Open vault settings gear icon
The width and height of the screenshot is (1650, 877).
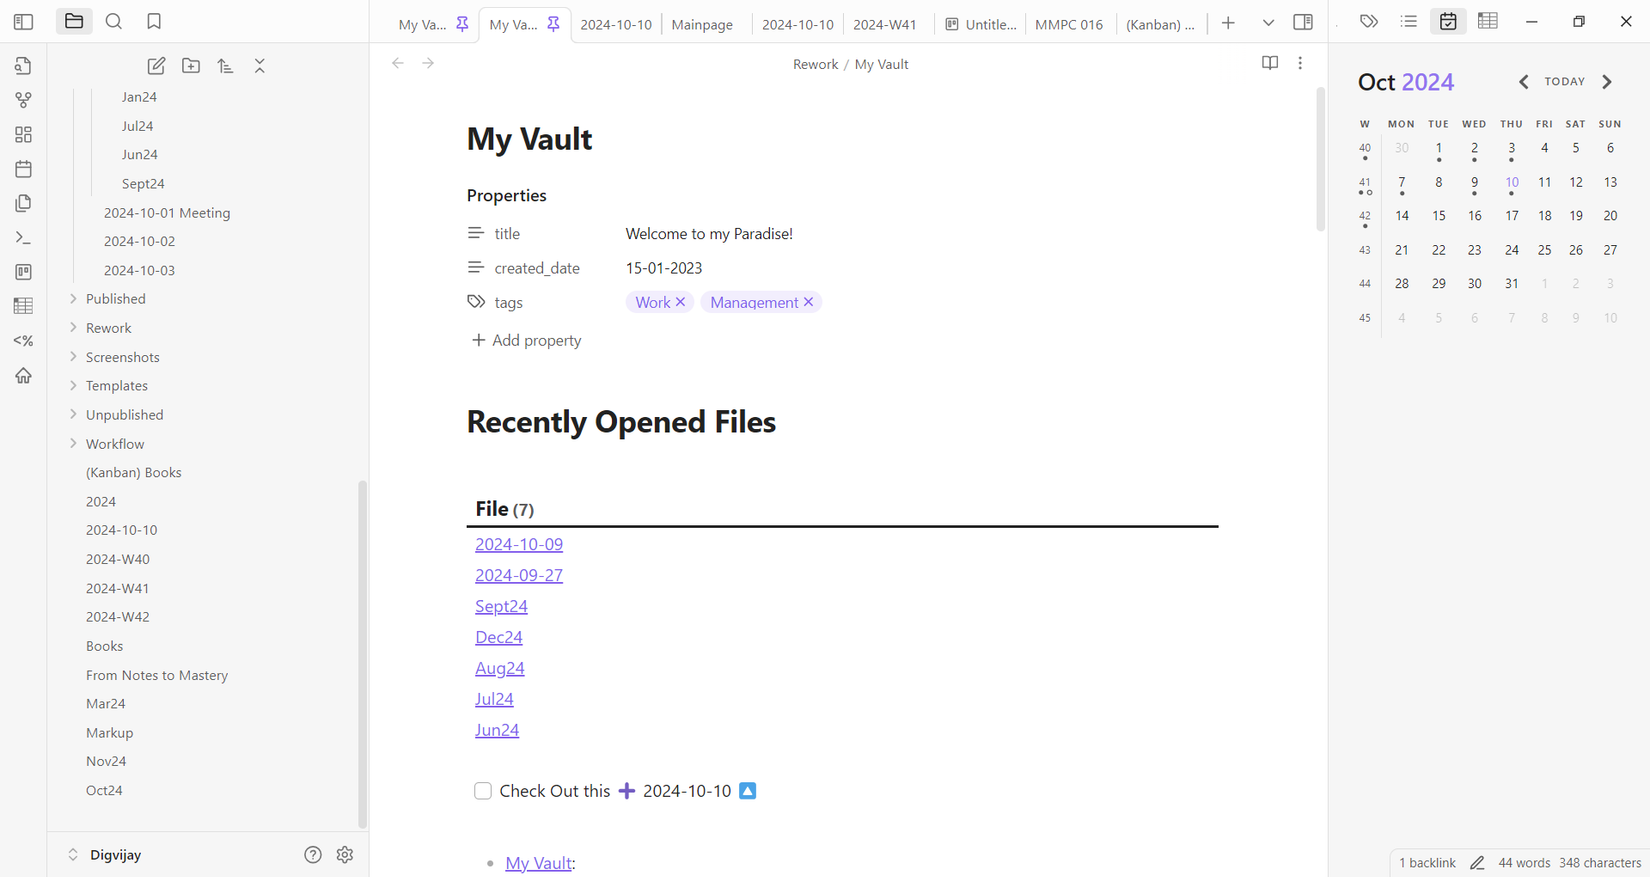point(345,855)
